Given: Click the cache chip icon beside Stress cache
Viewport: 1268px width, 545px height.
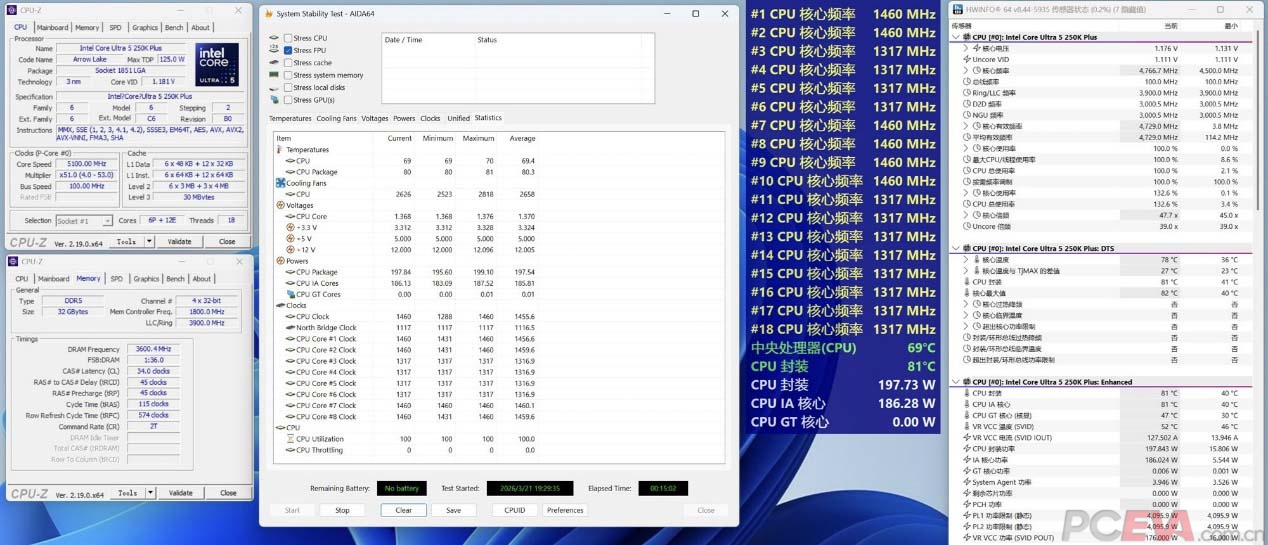Looking at the screenshot, I should [x=274, y=63].
